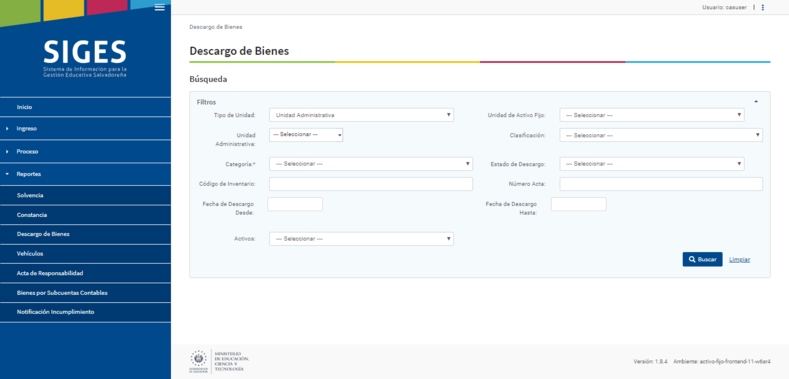The image size is (789, 379).
Task: Click the Usuario: casuser label
Action: (x=725, y=8)
